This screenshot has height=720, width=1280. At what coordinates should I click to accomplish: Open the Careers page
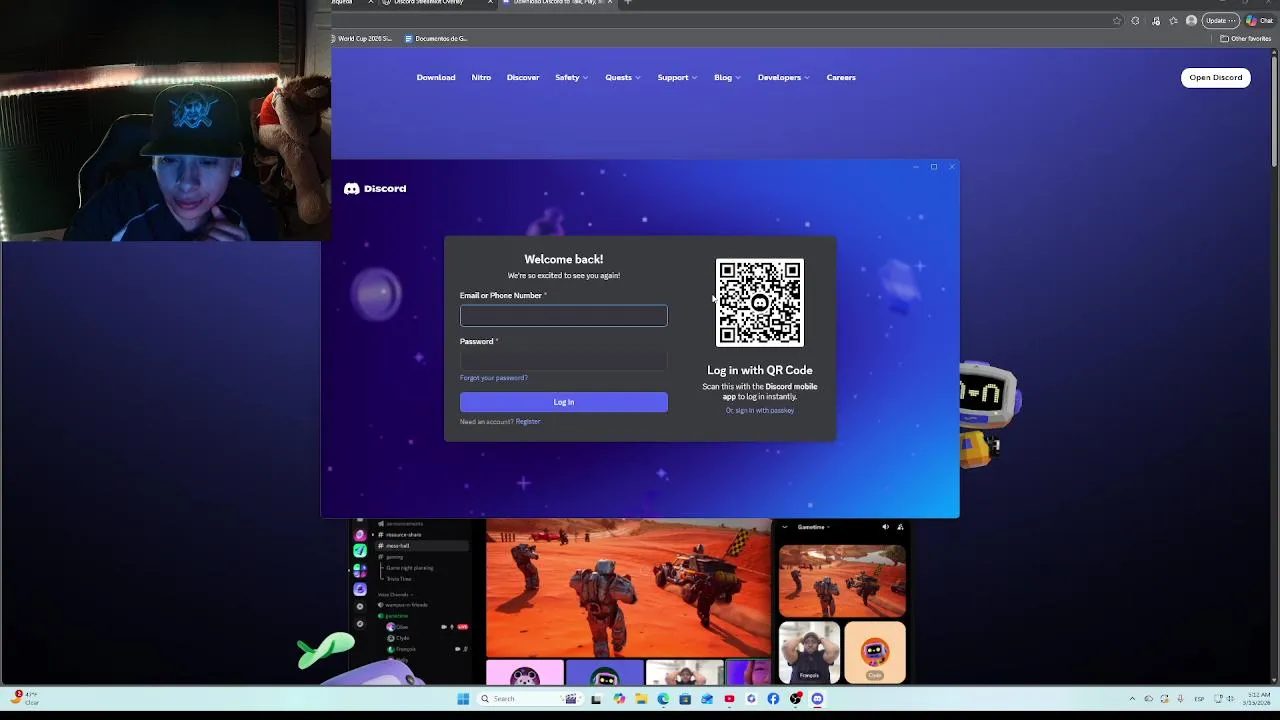pos(841,77)
